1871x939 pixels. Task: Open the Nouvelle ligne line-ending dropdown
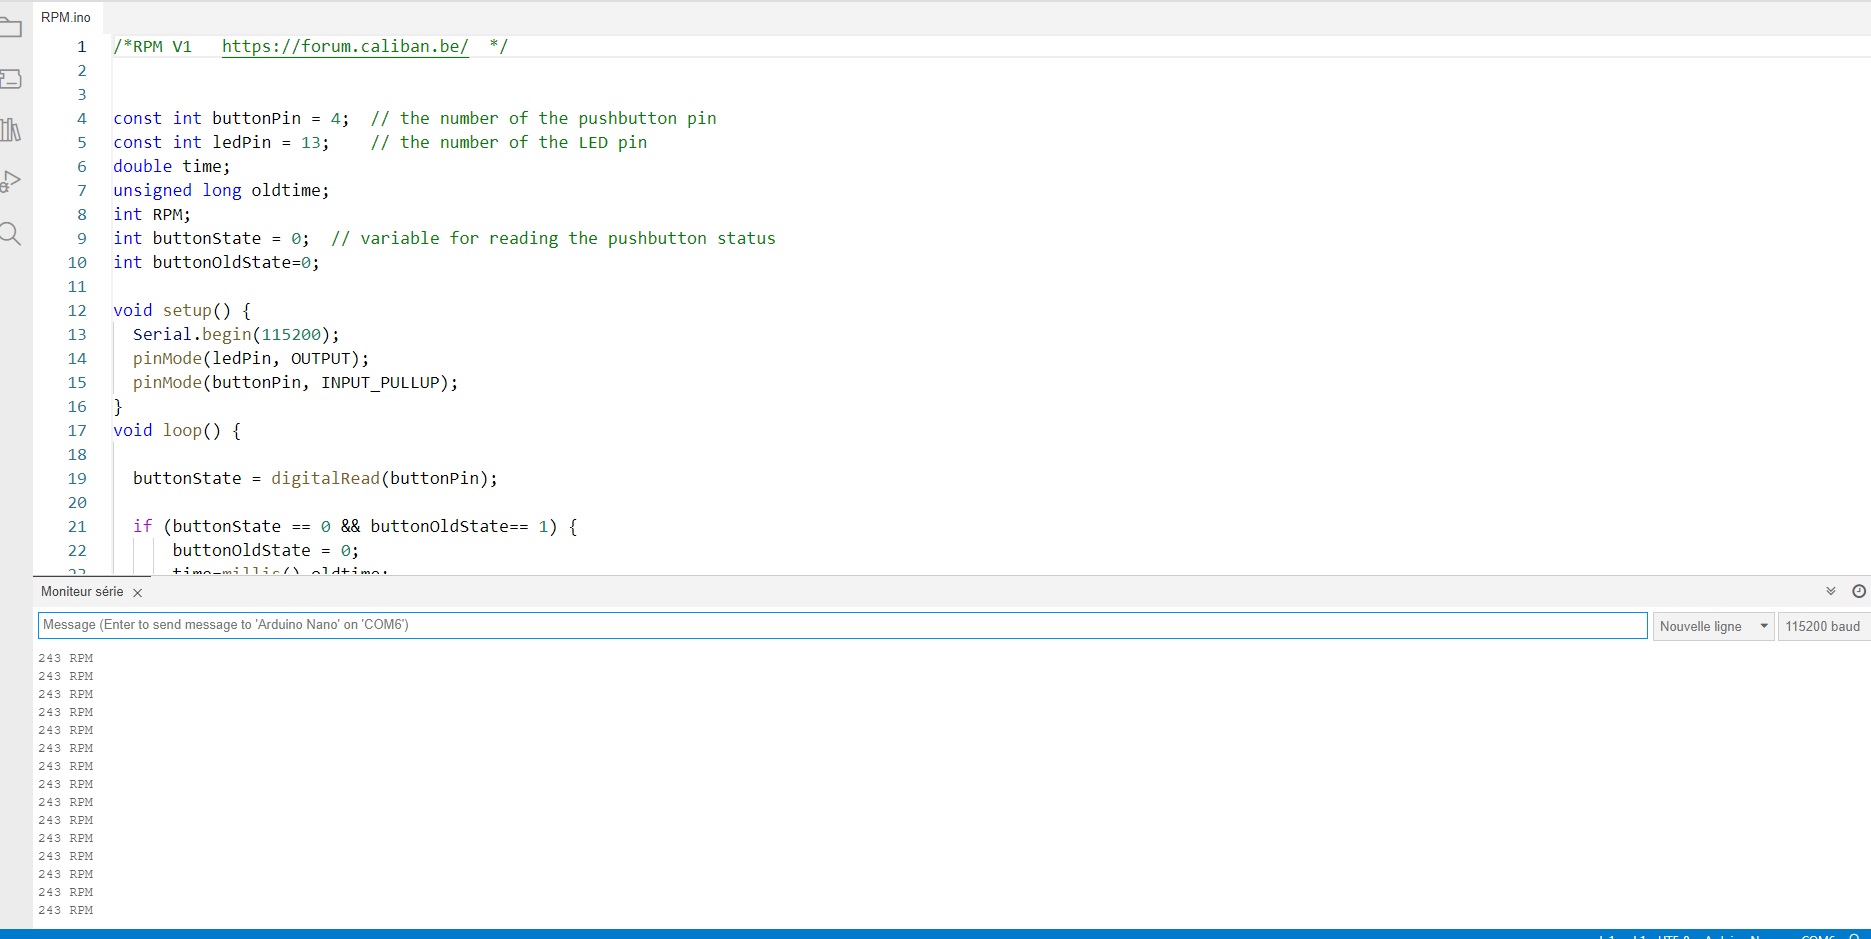pyautogui.click(x=1713, y=626)
